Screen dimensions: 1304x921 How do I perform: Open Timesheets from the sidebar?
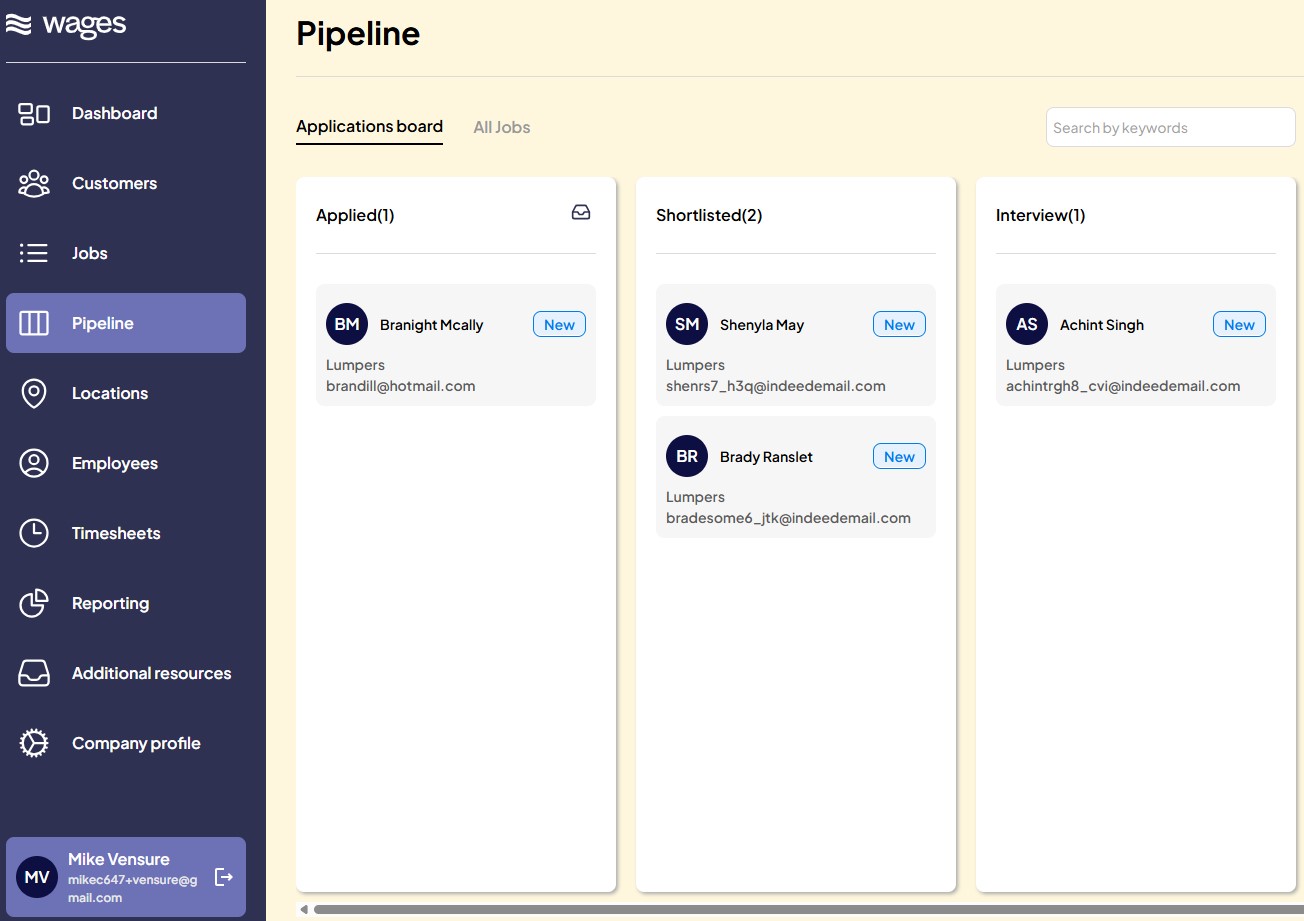(126, 534)
